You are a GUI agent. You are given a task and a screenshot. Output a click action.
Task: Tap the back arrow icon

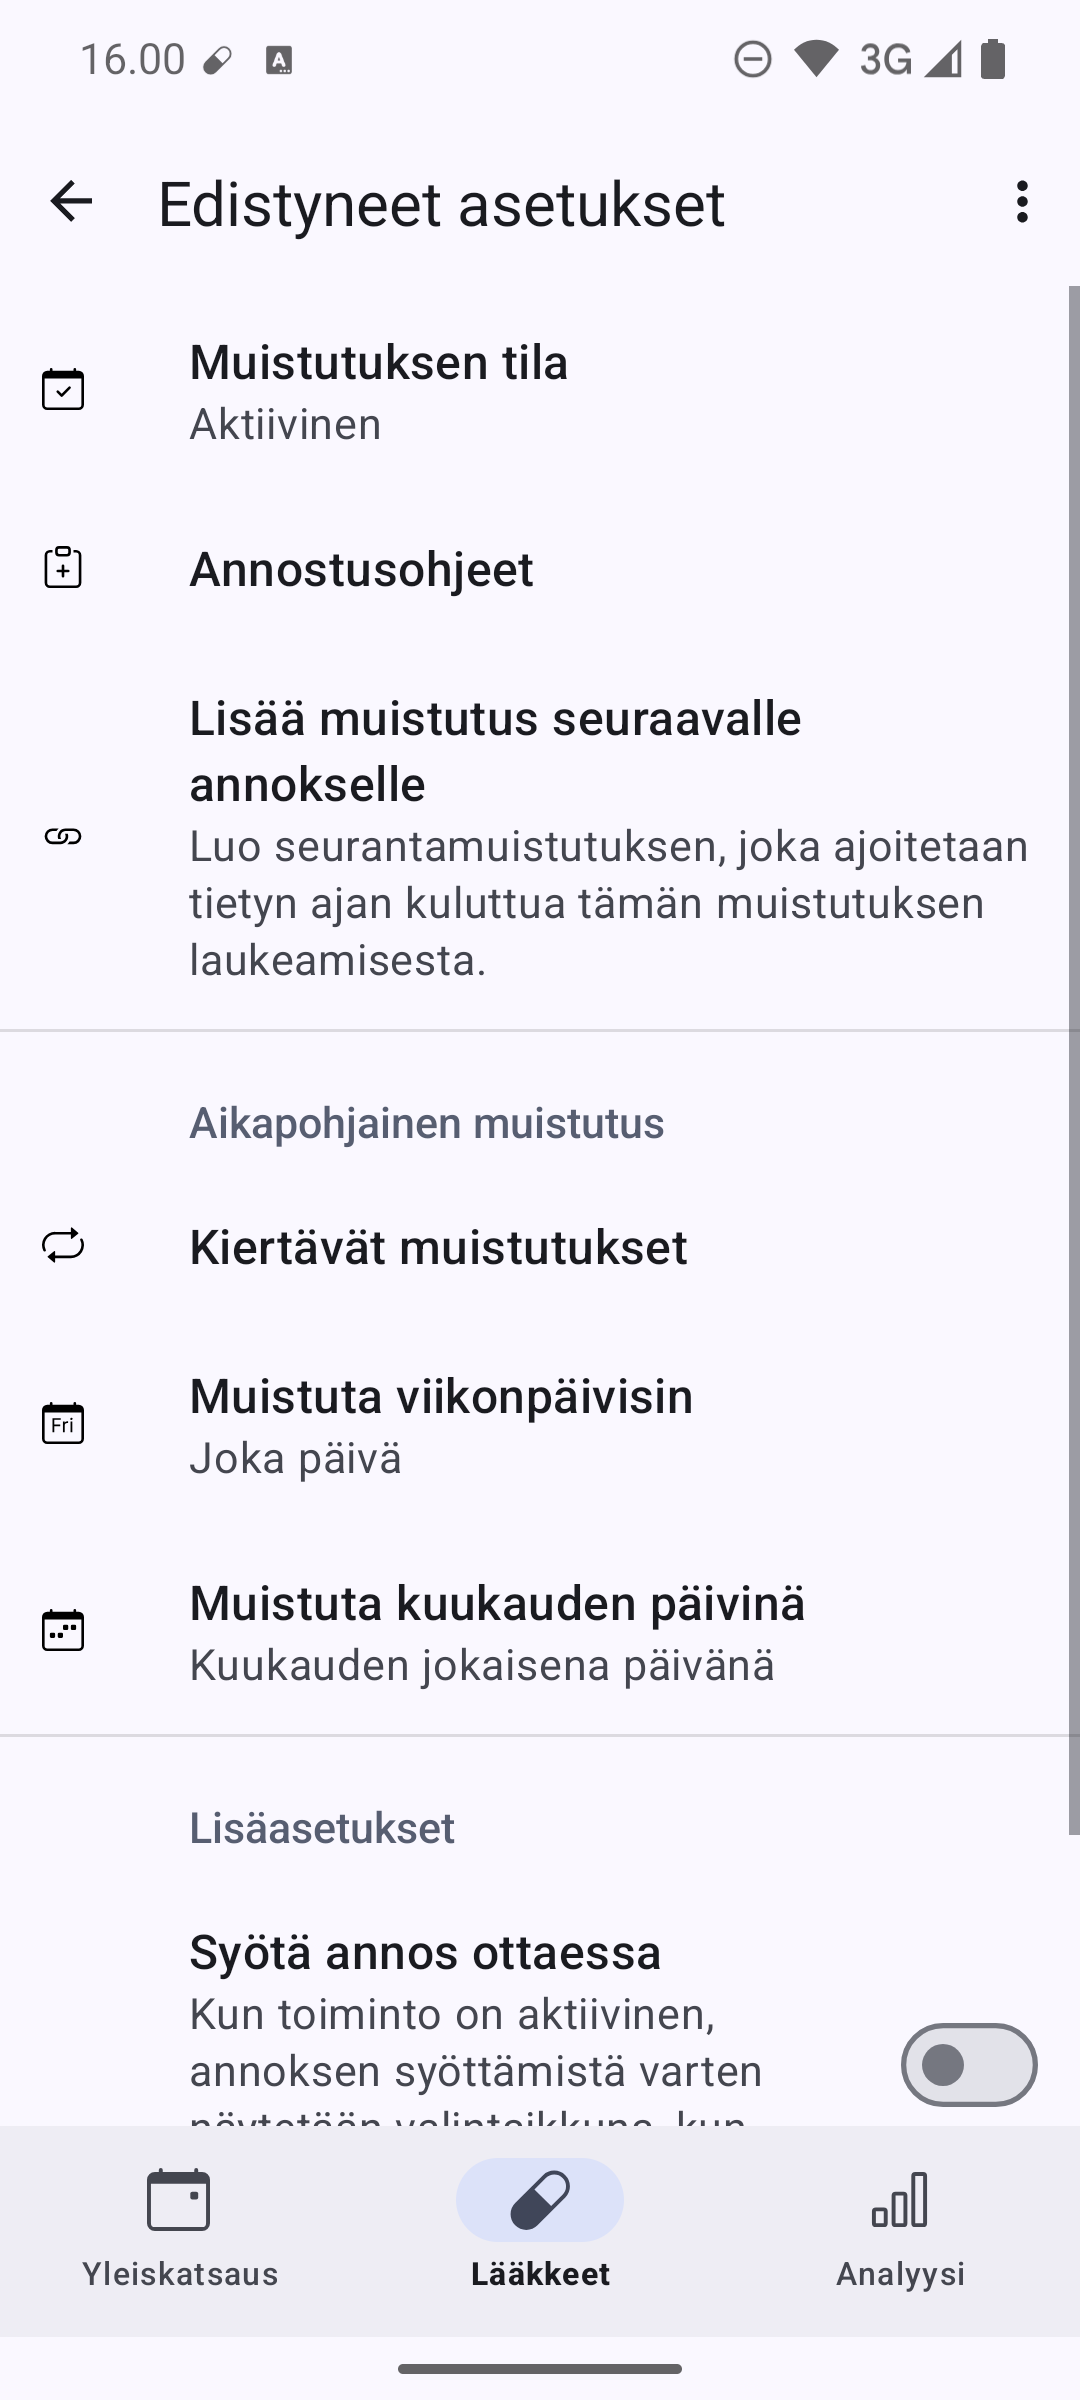click(x=71, y=202)
